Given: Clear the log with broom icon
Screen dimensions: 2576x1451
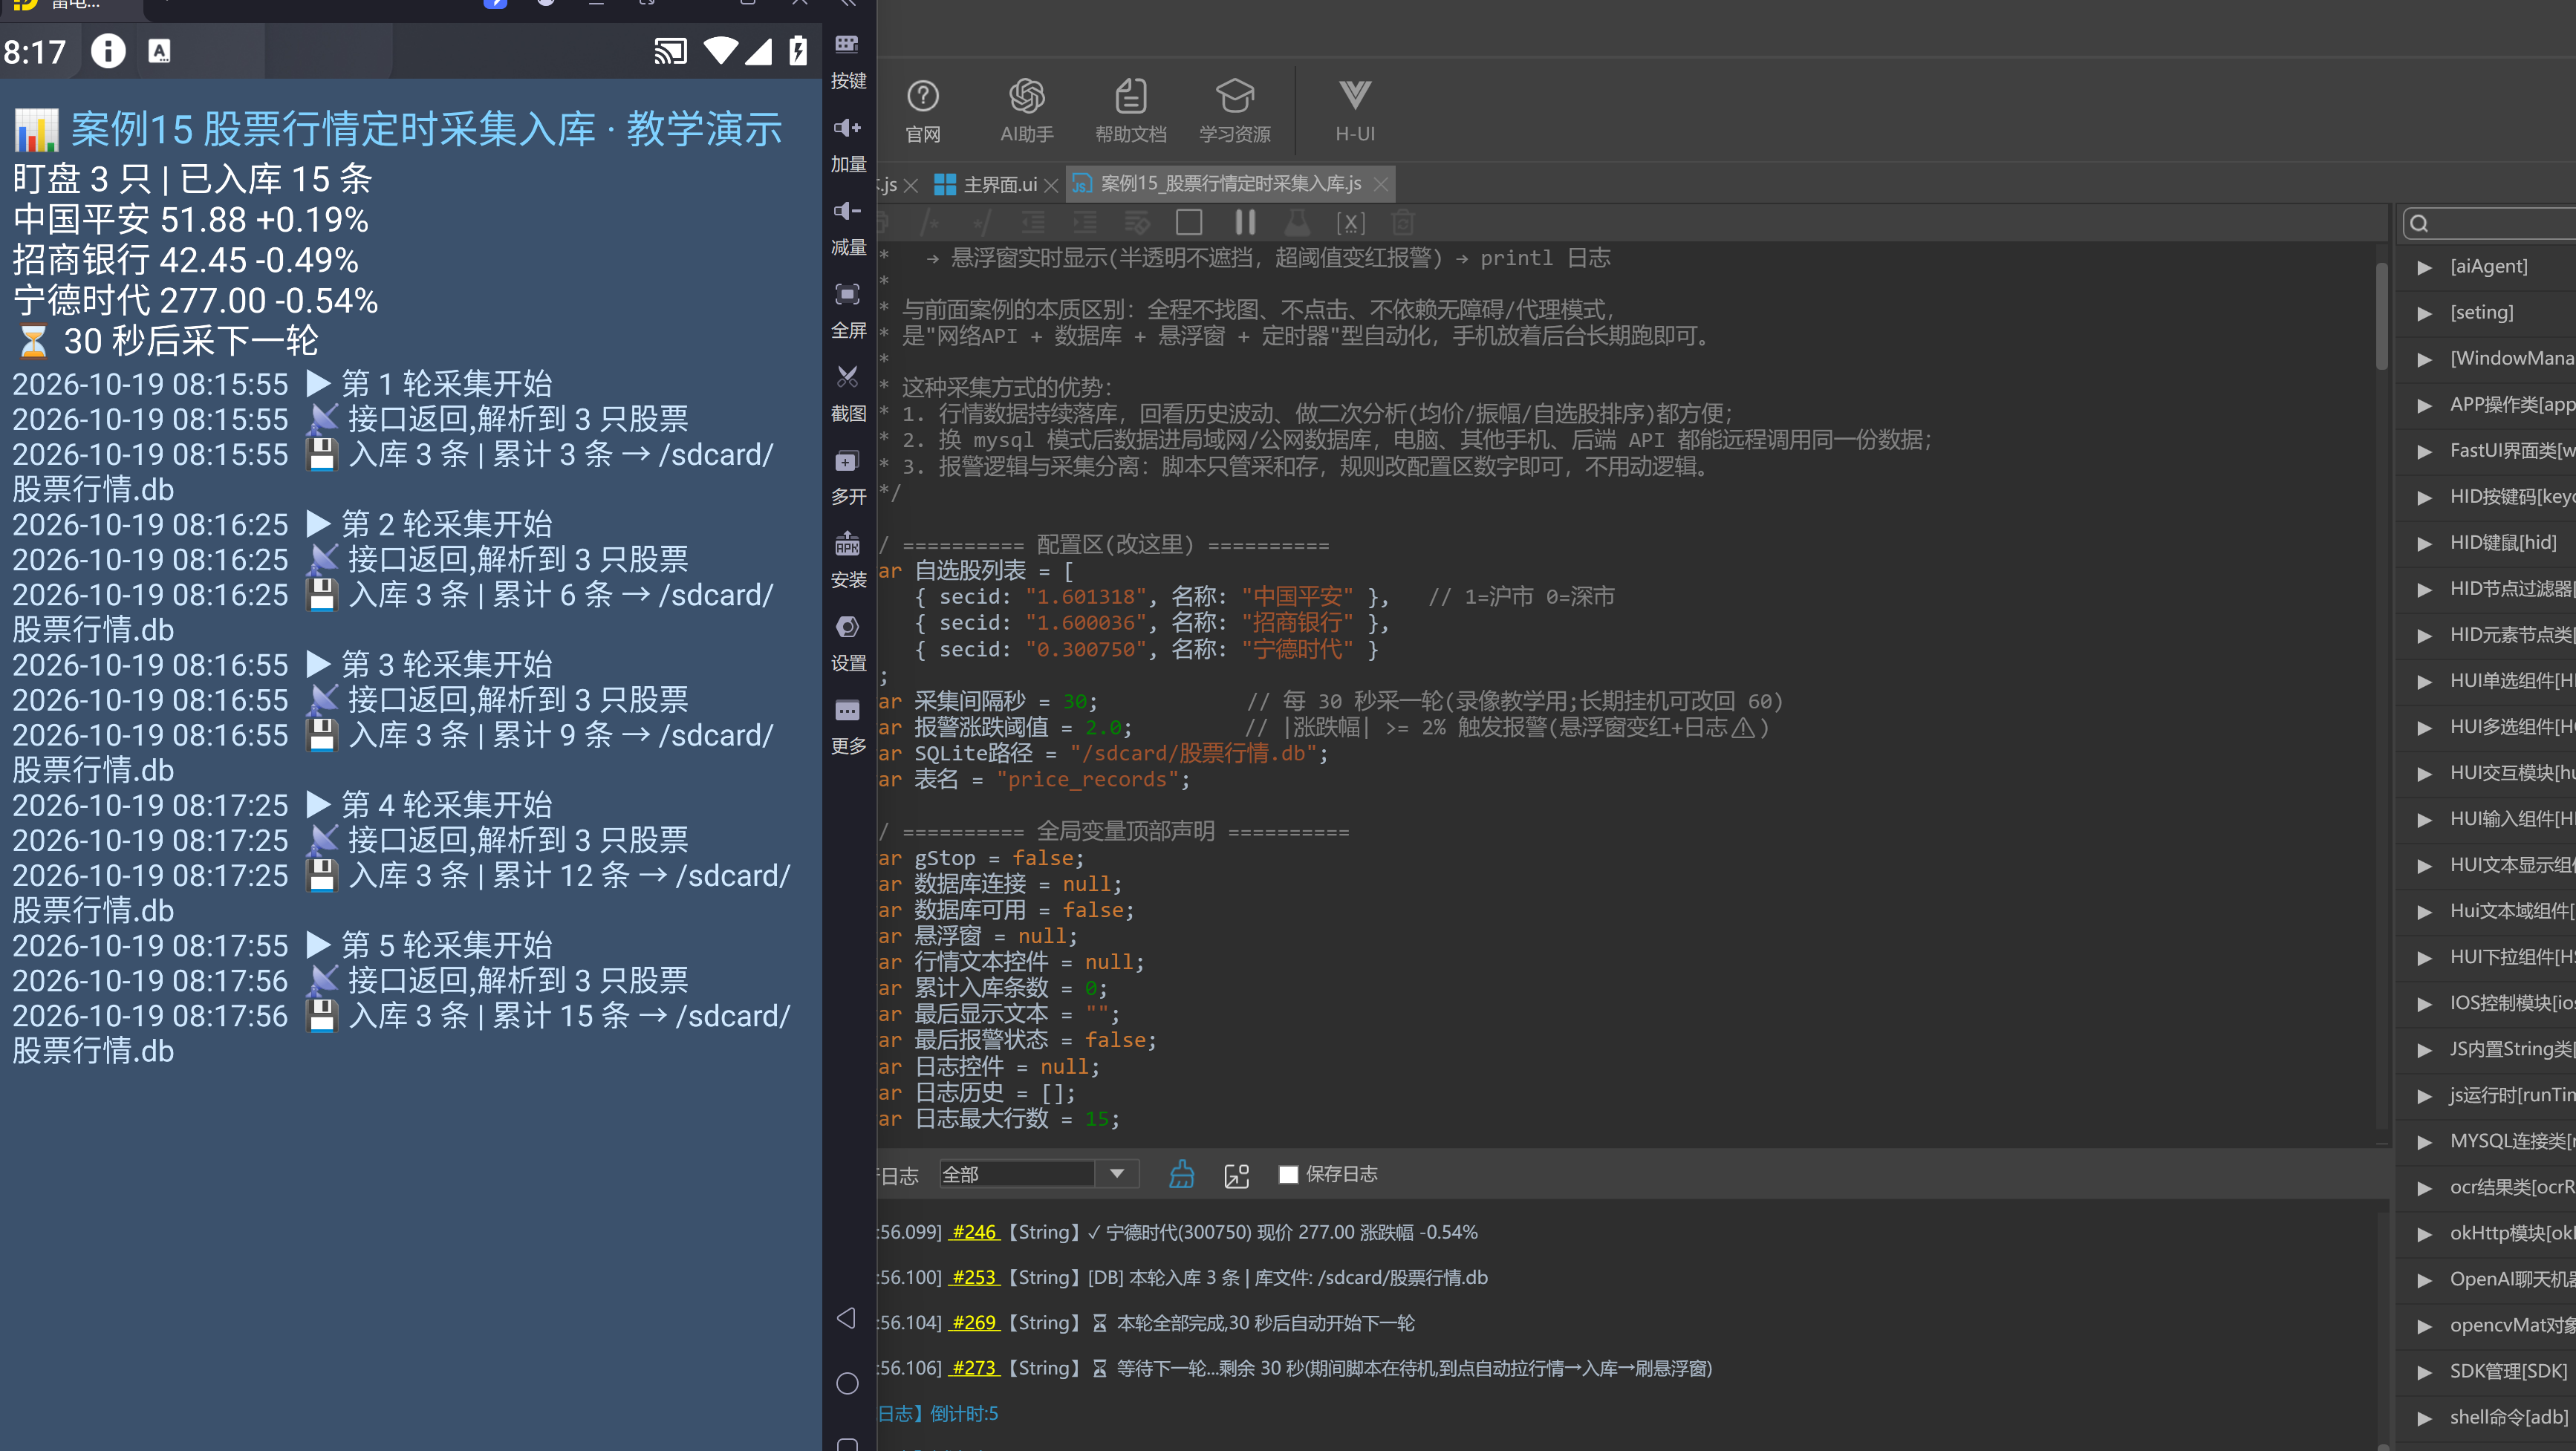Looking at the screenshot, I should 1181,1174.
